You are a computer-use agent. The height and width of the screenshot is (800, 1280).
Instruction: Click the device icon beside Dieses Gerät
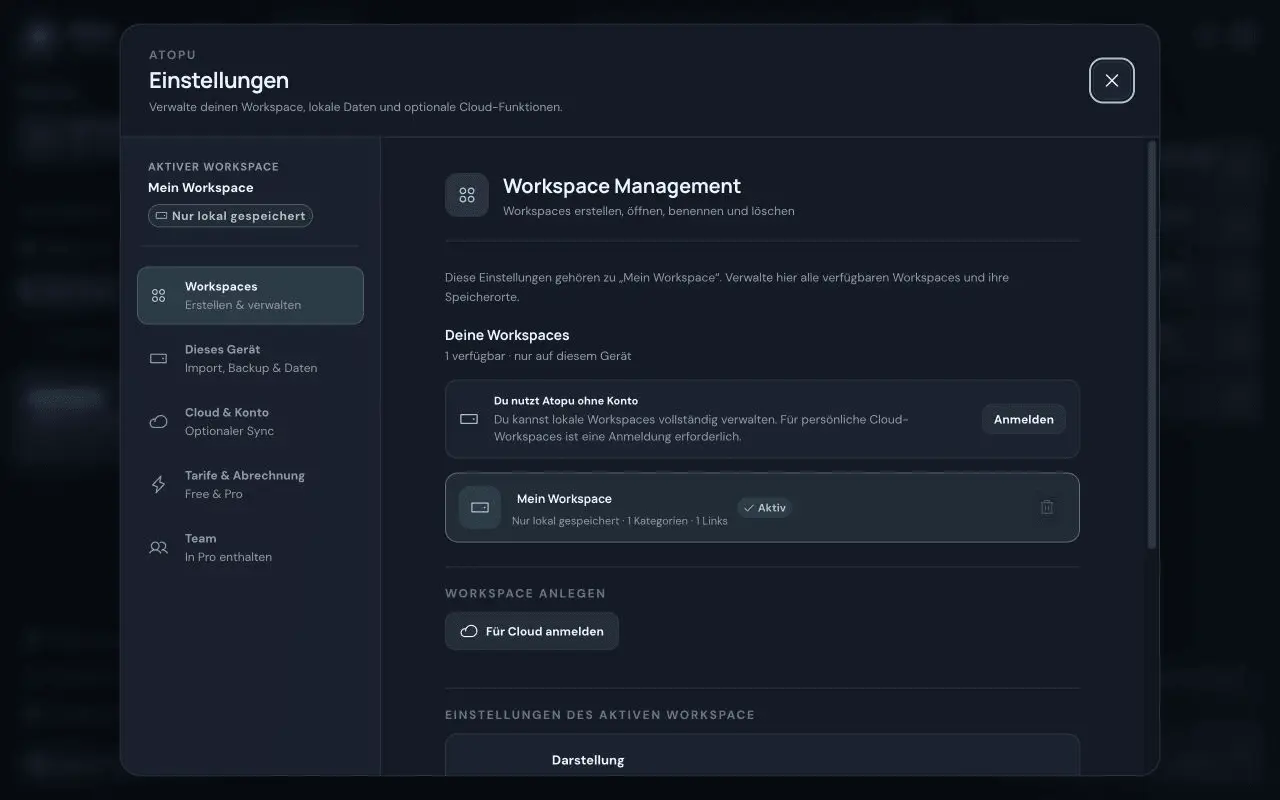(158, 358)
